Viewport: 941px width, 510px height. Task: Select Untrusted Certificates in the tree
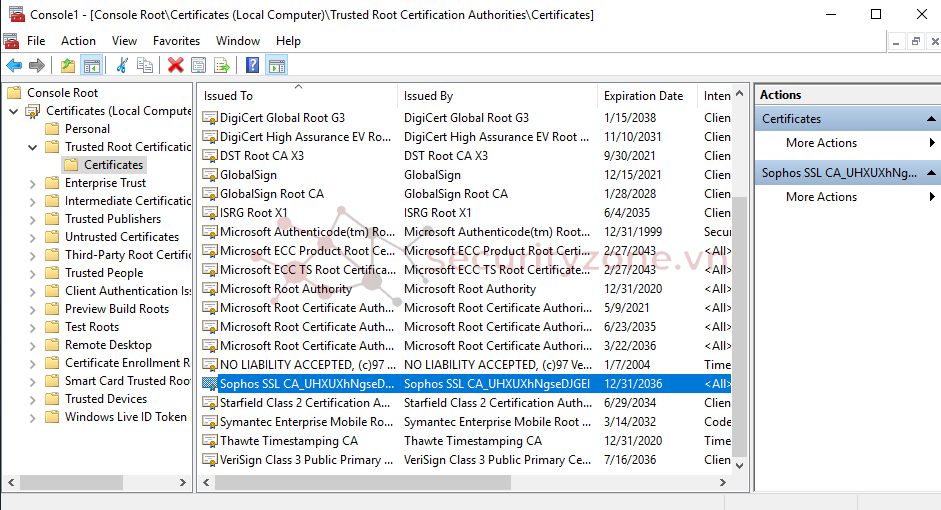point(121,237)
